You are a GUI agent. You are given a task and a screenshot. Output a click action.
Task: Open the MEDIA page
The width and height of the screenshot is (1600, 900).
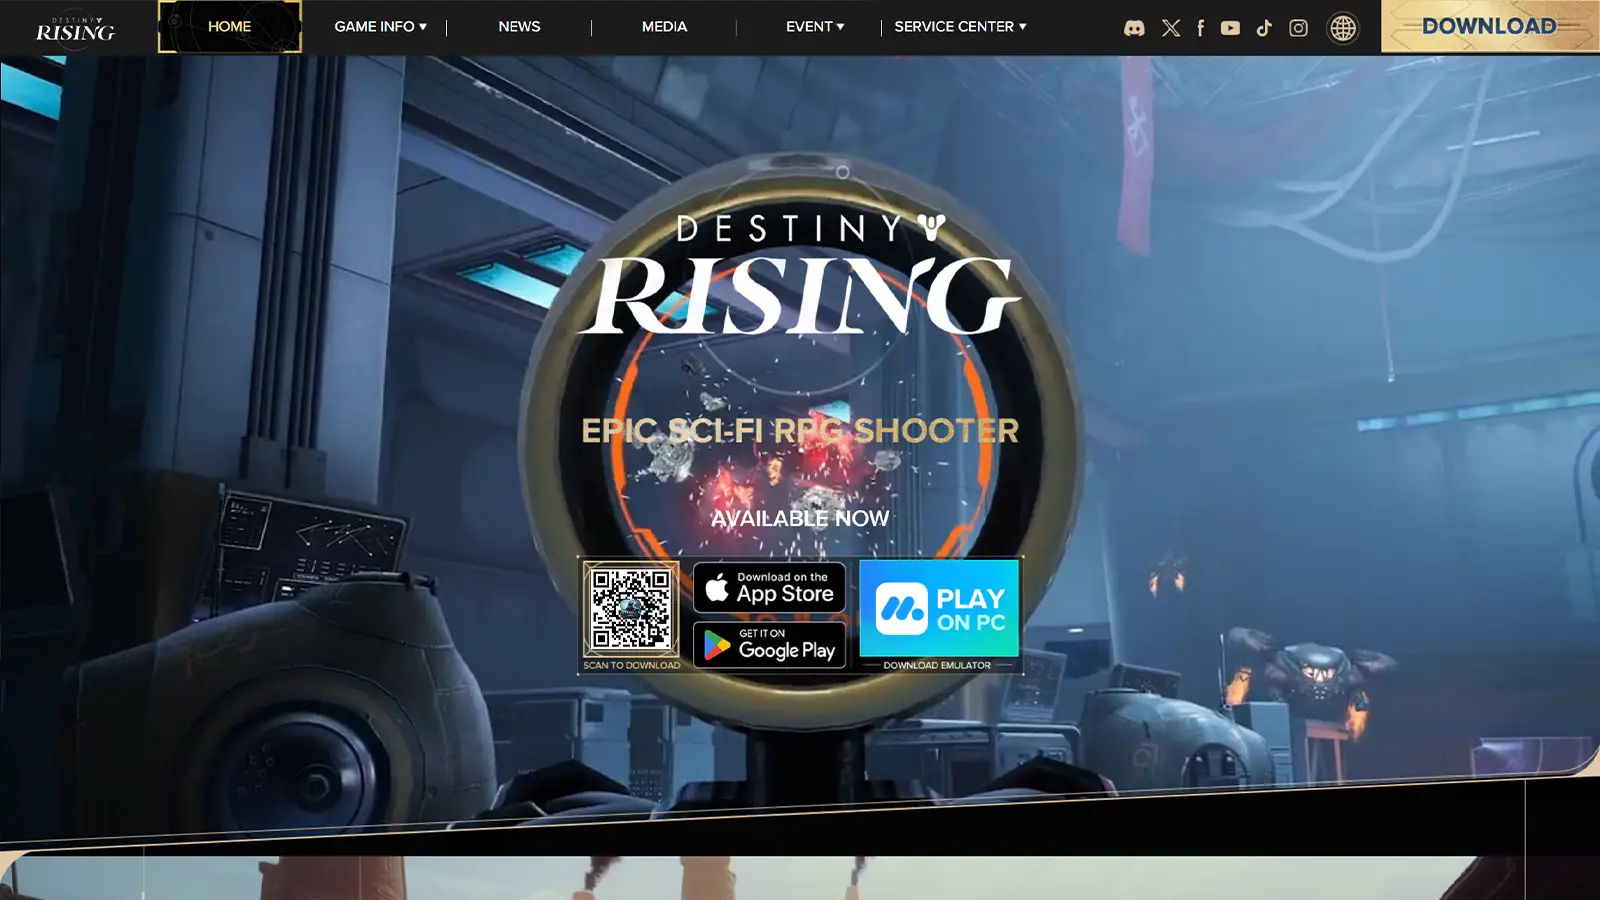pos(664,27)
